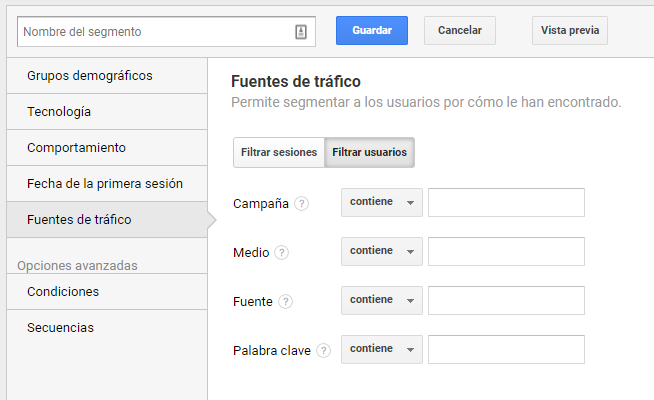Toggle Filtrar sesiones filter mode
Image resolution: width=654 pixels, height=400 pixels.
(279, 152)
